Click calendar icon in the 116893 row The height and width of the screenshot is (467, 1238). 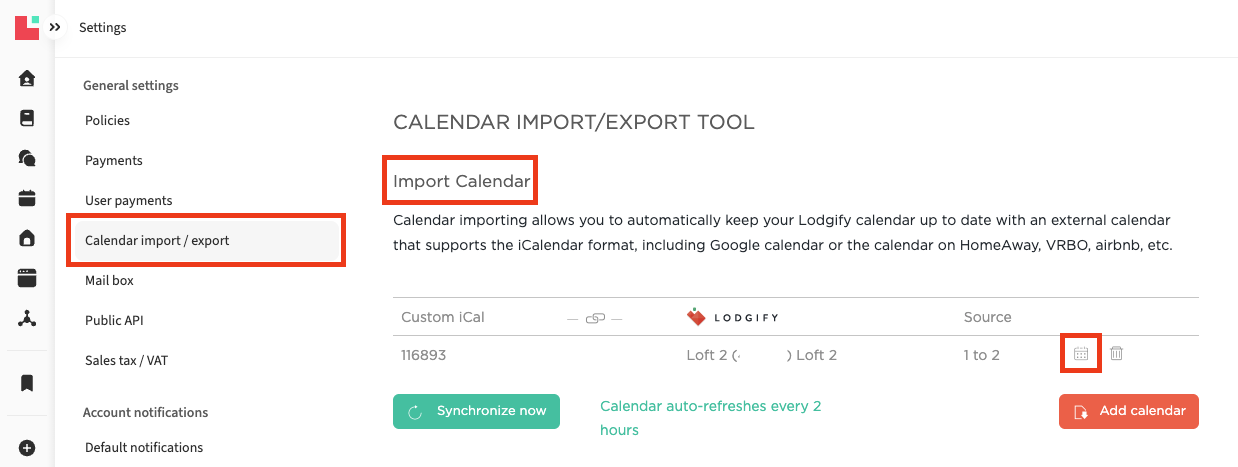coord(1081,354)
